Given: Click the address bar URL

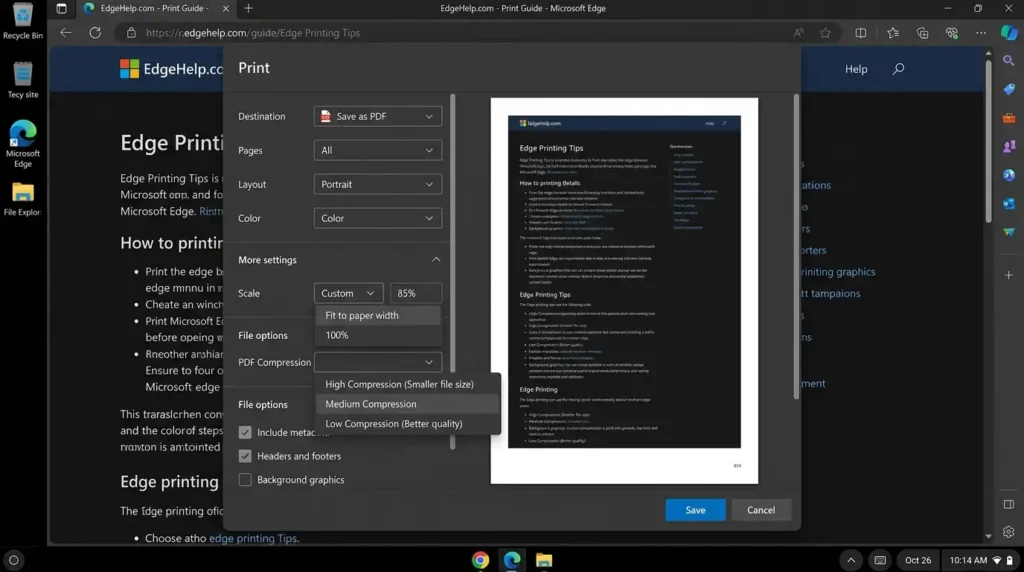Looking at the screenshot, I should click(x=253, y=33).
